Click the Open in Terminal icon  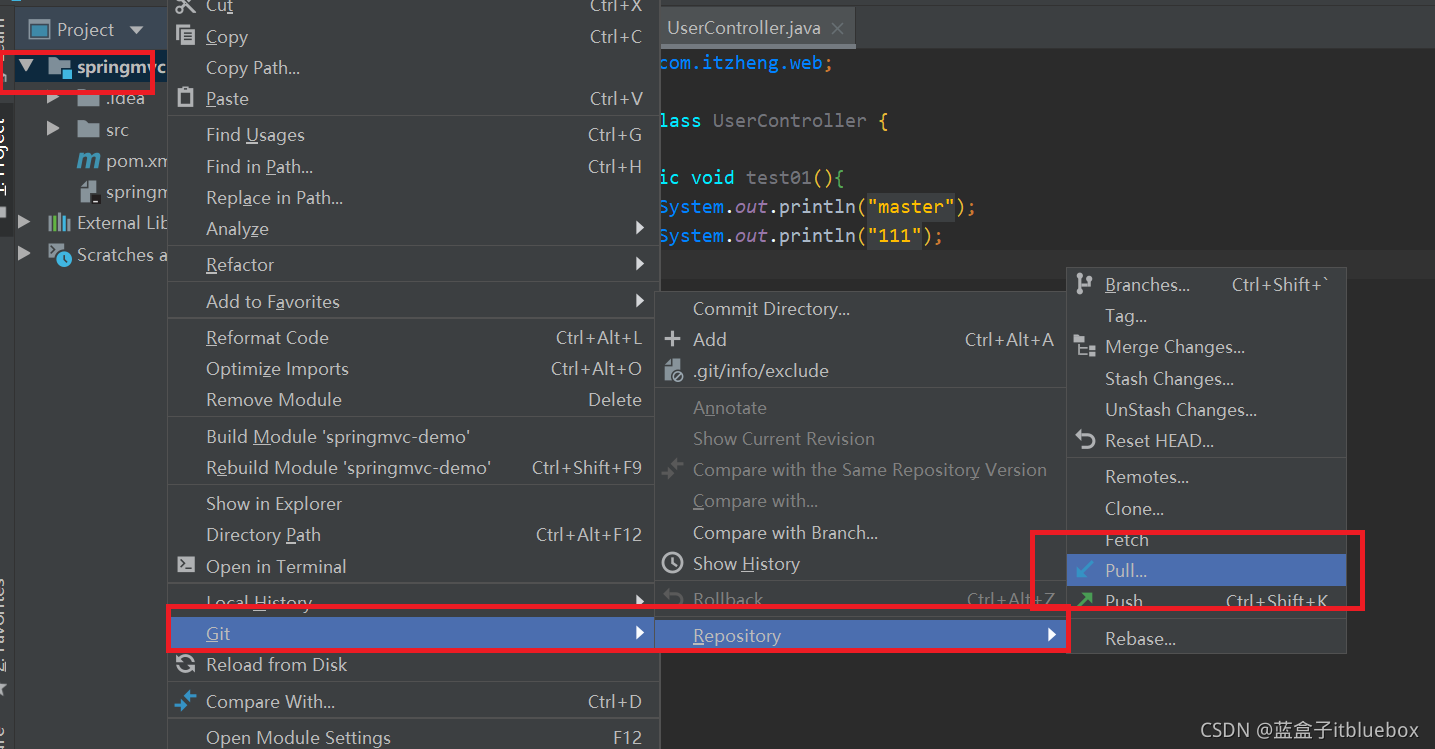click(185, 565)
